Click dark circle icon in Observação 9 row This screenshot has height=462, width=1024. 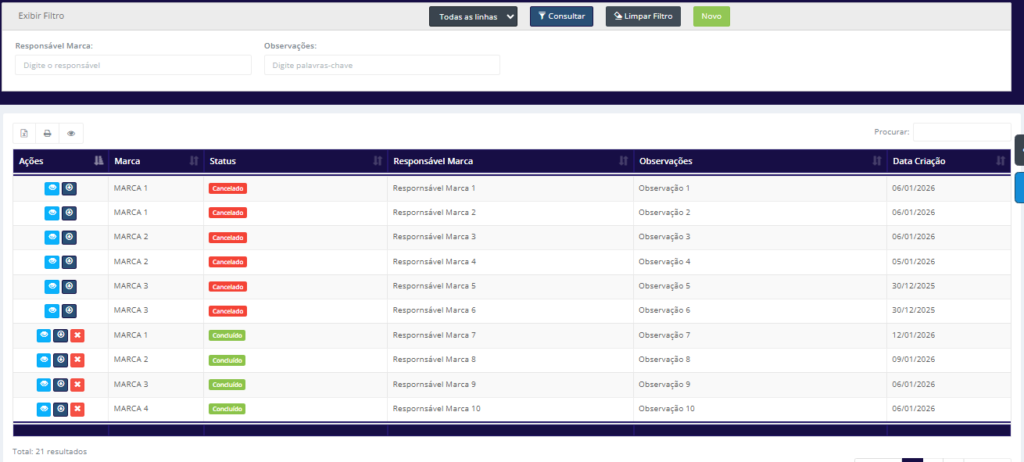pyautogui.click(x=61, y=384)
